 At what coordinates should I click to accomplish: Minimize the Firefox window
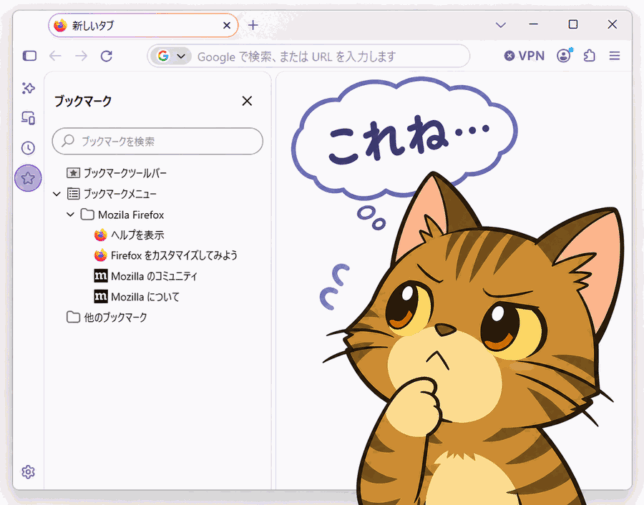[x=534, y=24]
